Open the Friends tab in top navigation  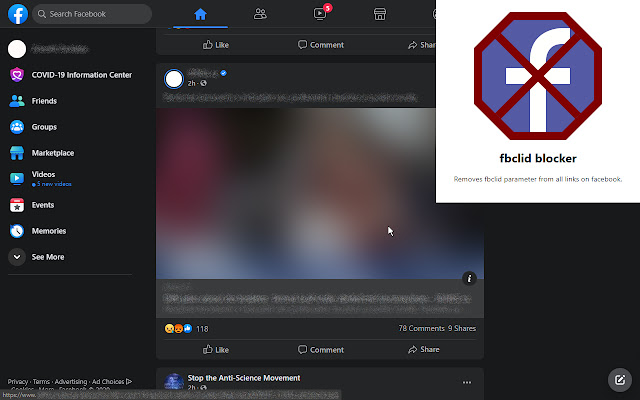260,14
